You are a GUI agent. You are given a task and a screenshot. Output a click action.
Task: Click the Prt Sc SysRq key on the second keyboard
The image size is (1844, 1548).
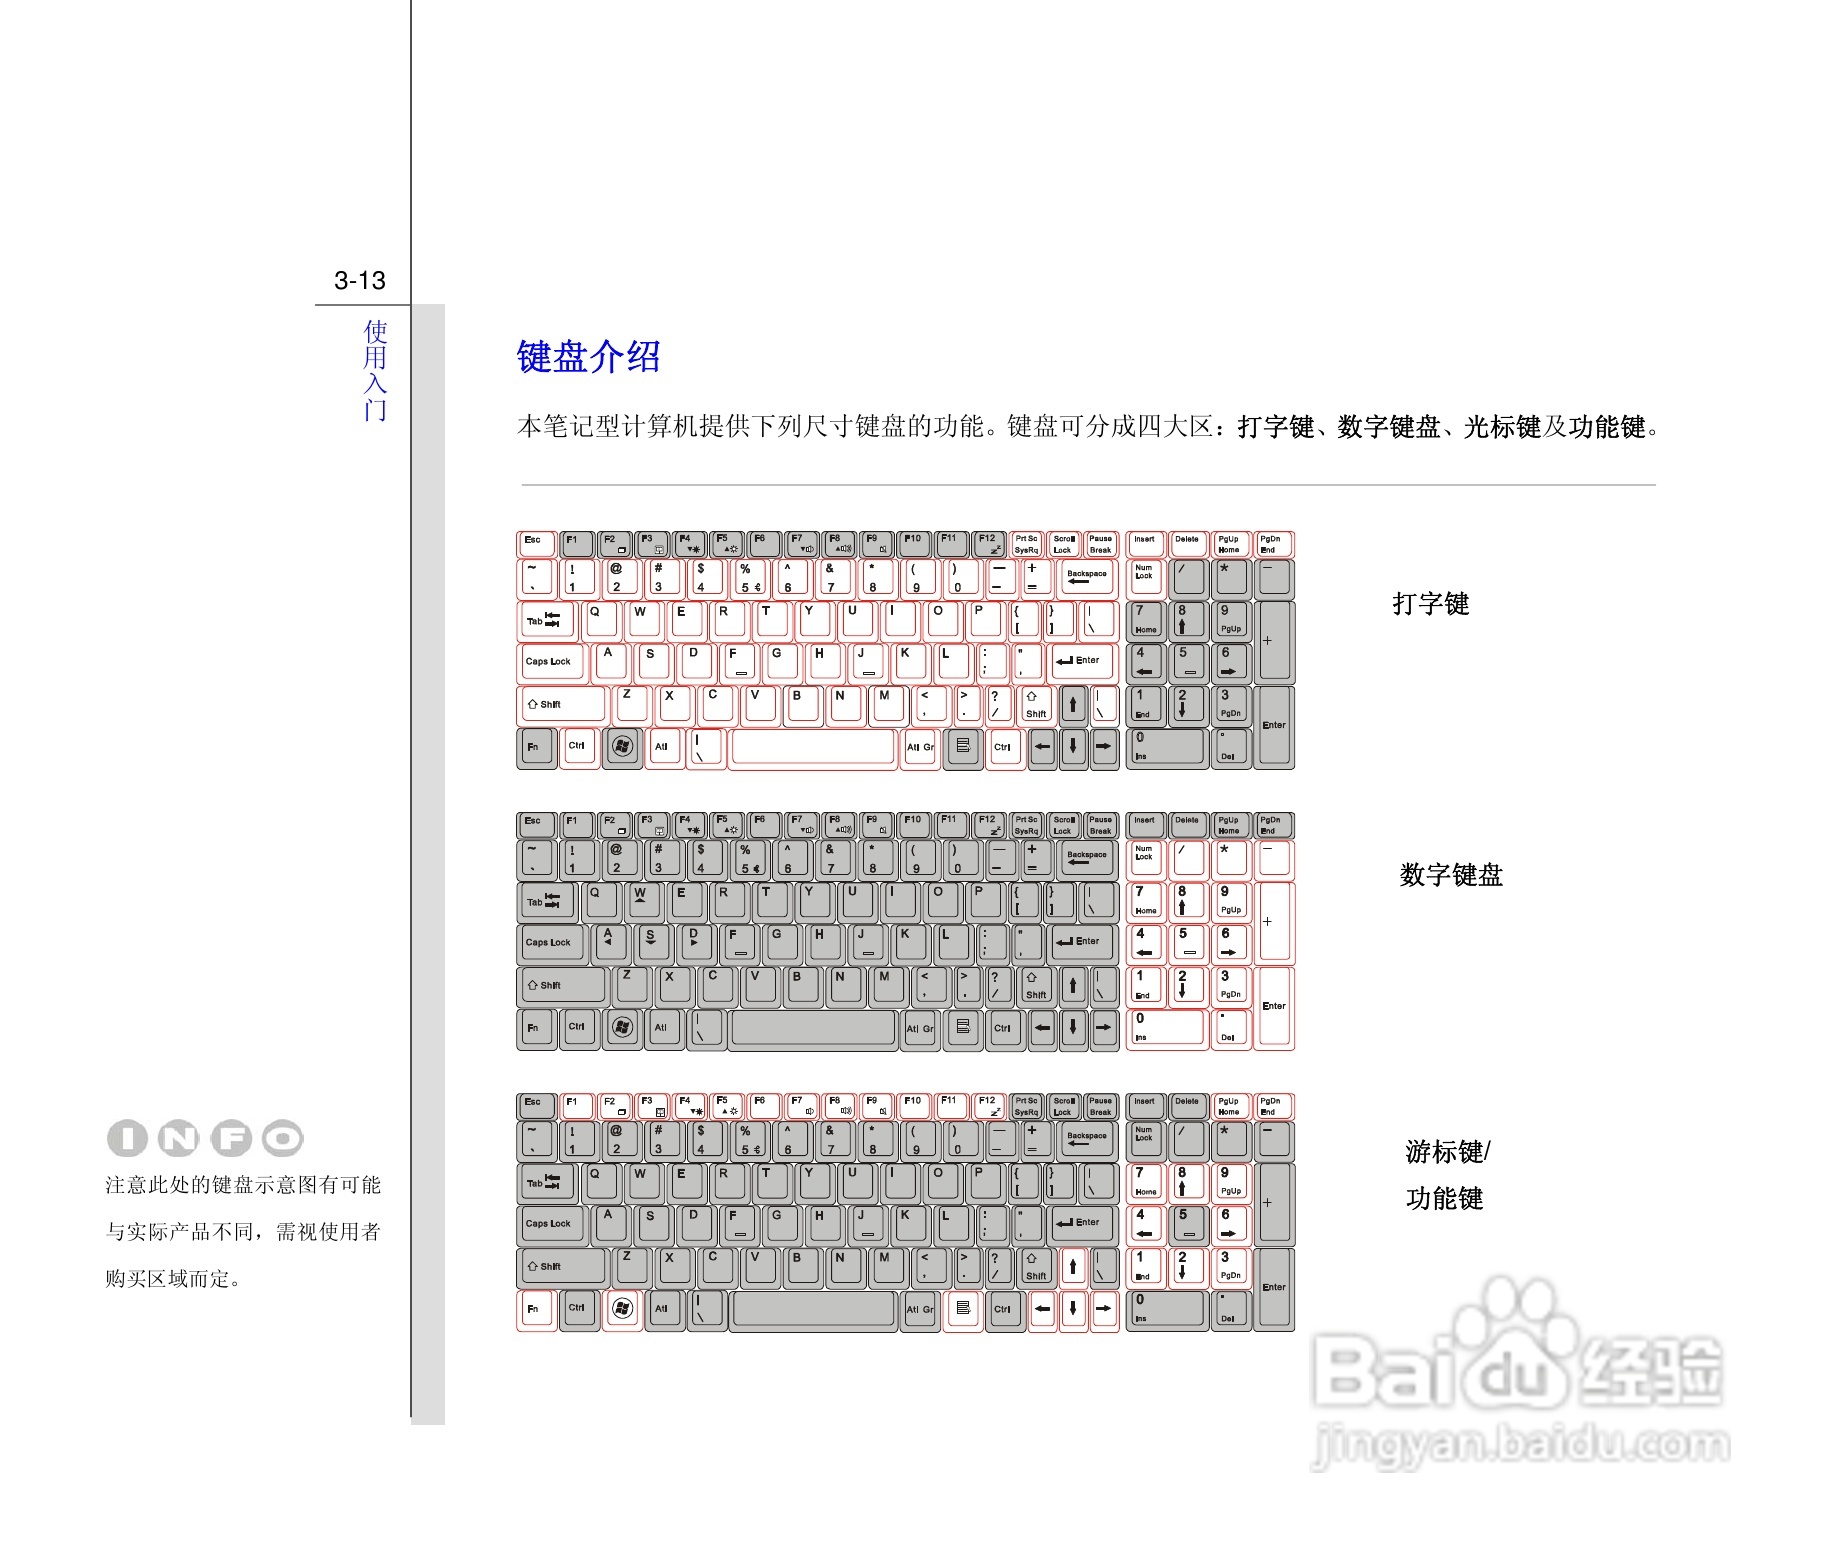pos(1026,827)
